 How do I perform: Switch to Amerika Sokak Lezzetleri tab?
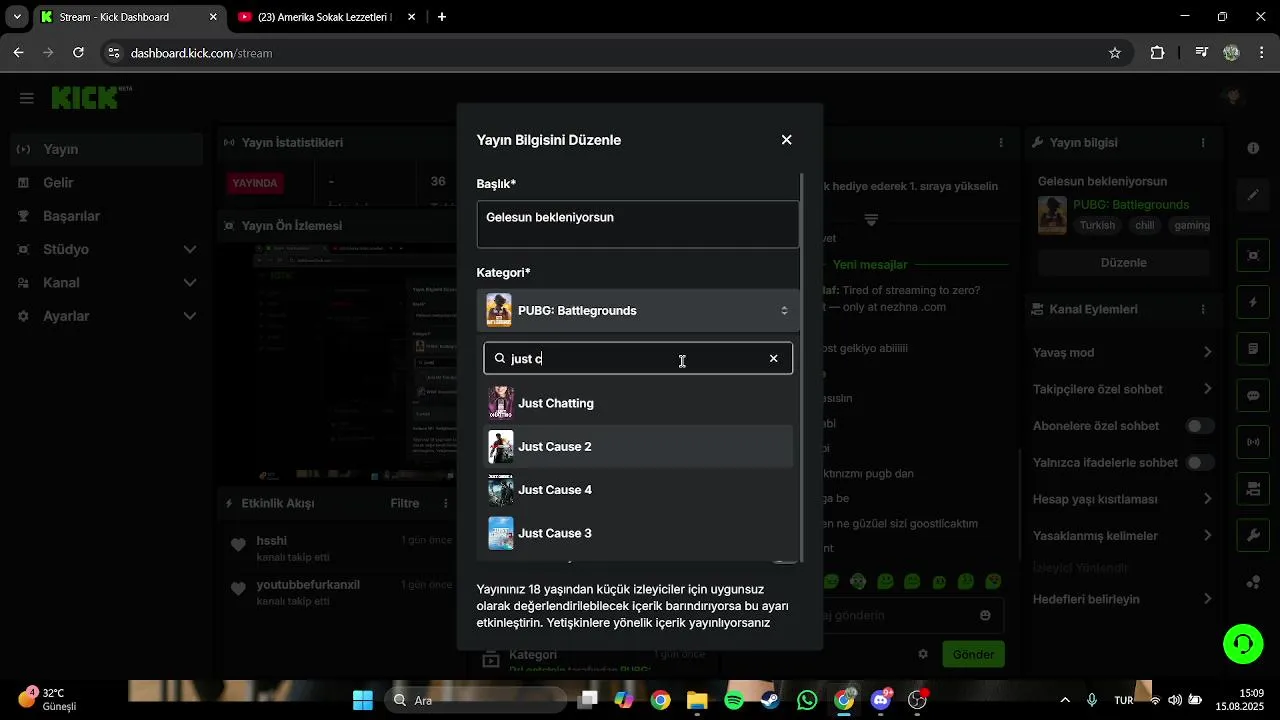click(x=325, y=17)
